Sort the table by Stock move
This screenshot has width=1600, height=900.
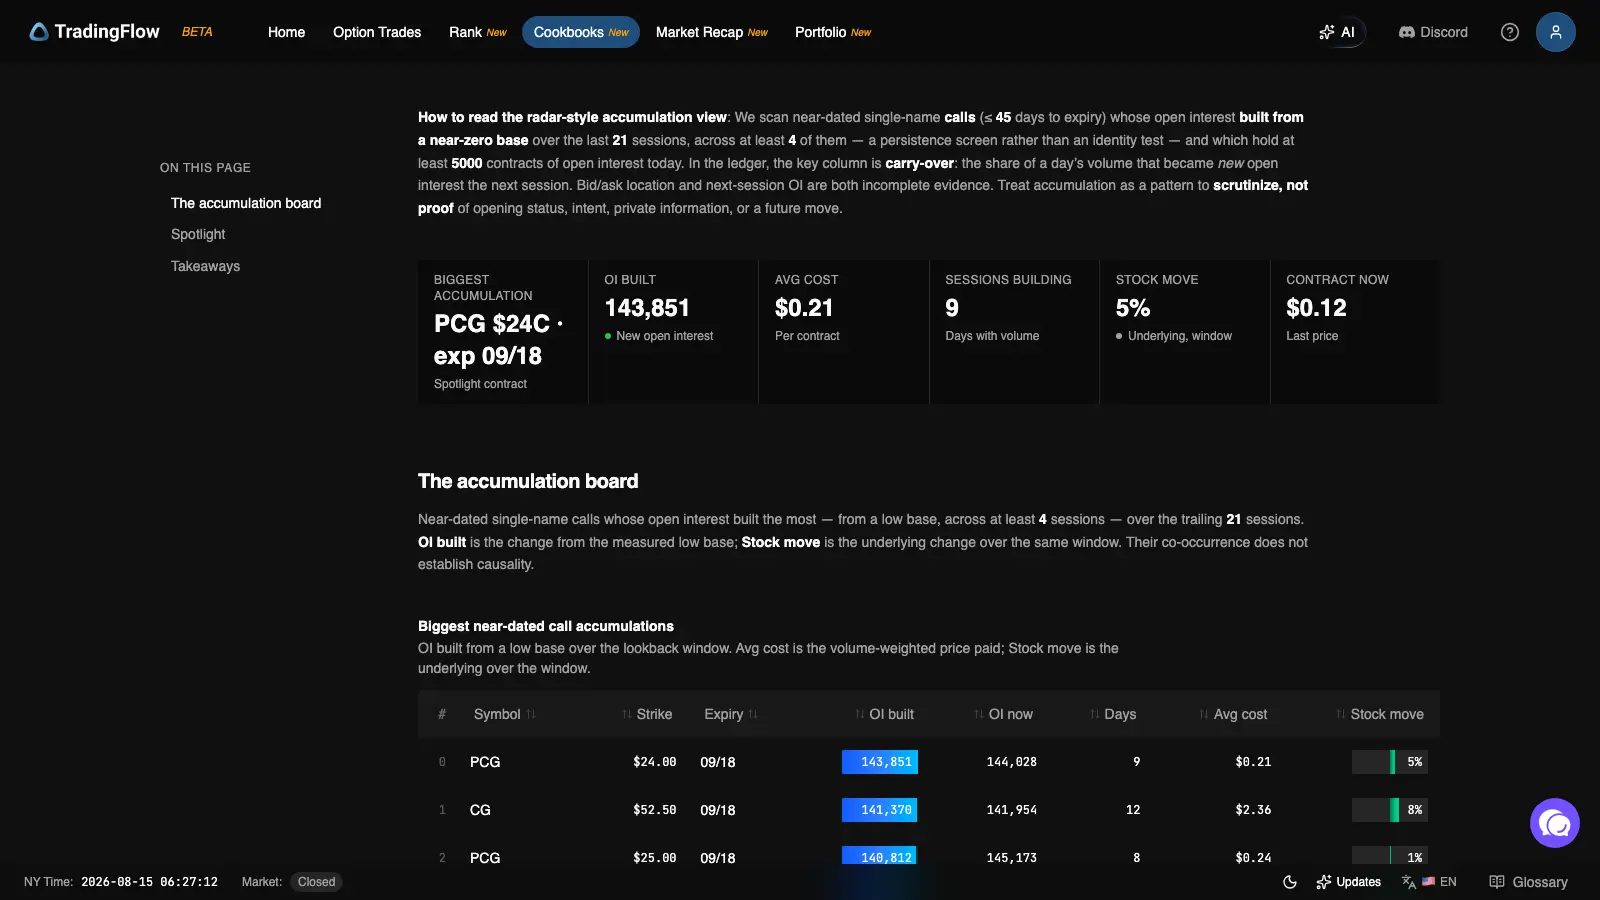pyautogui.click(x=1380, y=714)
